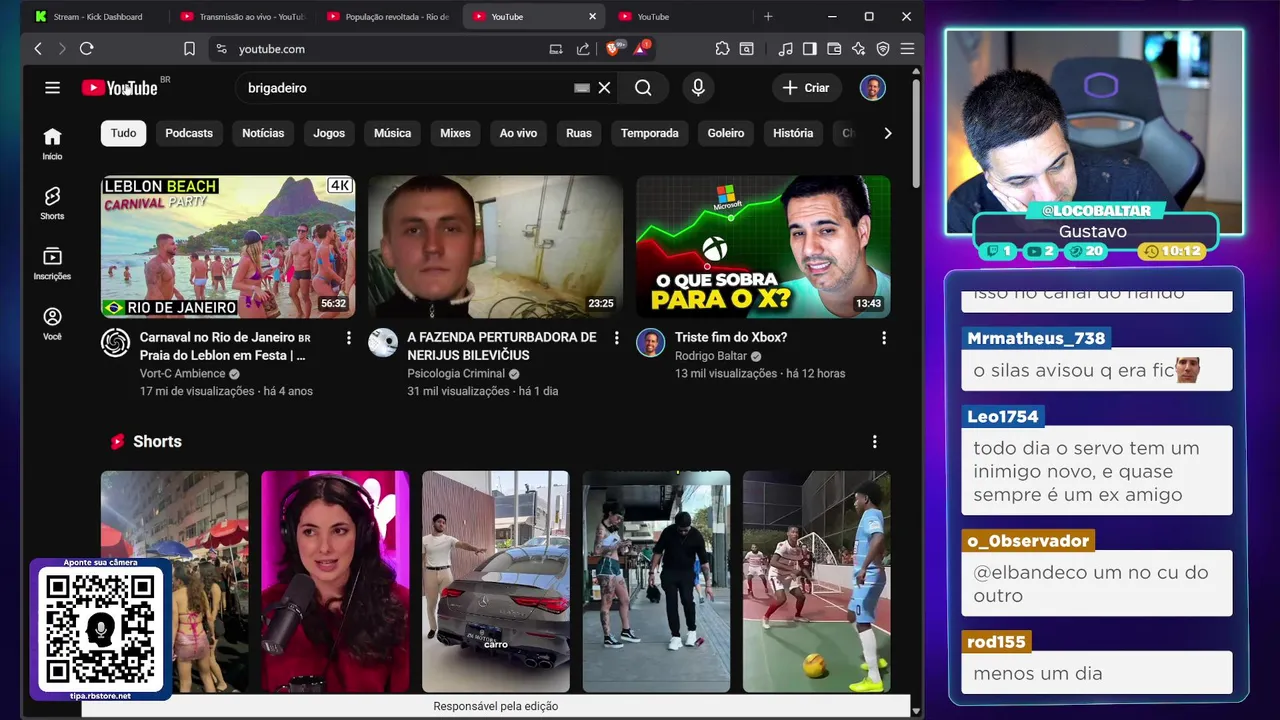Open options for the Carnaval no Rio video
The height and width of the screenshot is (720, 1280).
pos(348,338)
